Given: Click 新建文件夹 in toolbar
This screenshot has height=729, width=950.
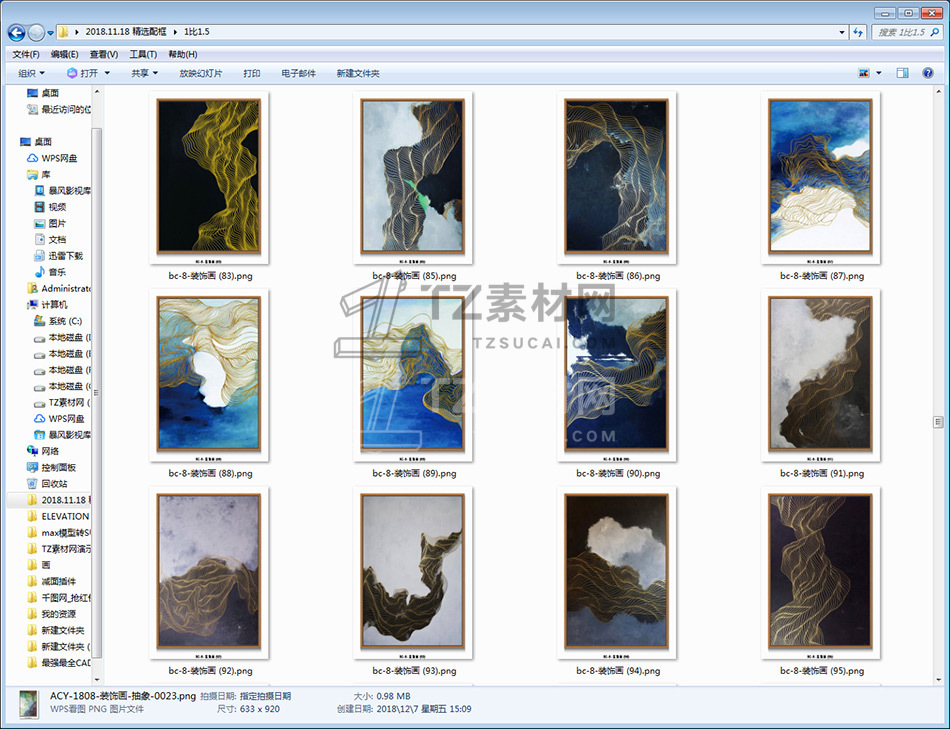Looking at the screenshot, I should tap(357, 73).
